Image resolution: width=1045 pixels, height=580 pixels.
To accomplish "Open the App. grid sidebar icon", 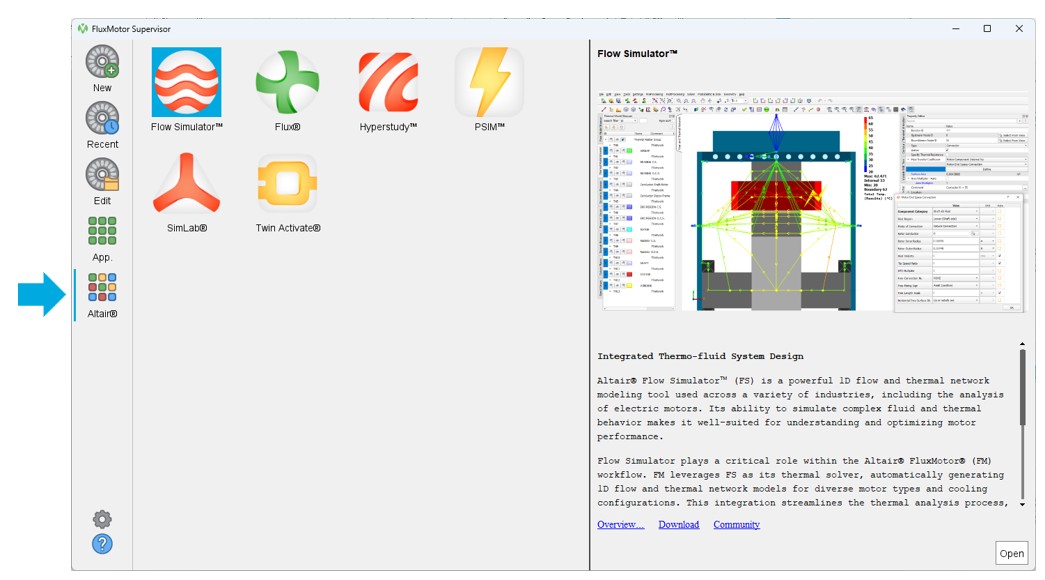I will [x=102, y=231].
